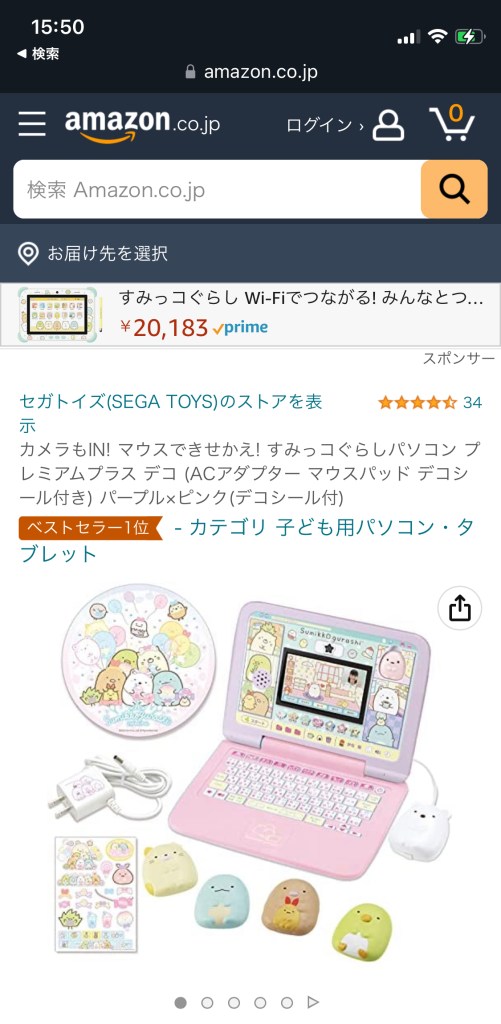Image resolution: width=501 pixels, height=1024 pixels.
Task: Tap the share icon on product image
Action: [460, 608]
